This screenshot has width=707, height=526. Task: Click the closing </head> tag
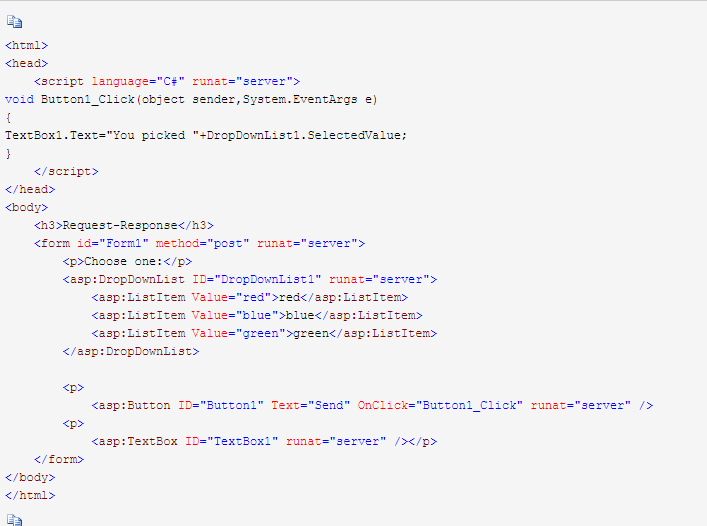coord(30,190)
